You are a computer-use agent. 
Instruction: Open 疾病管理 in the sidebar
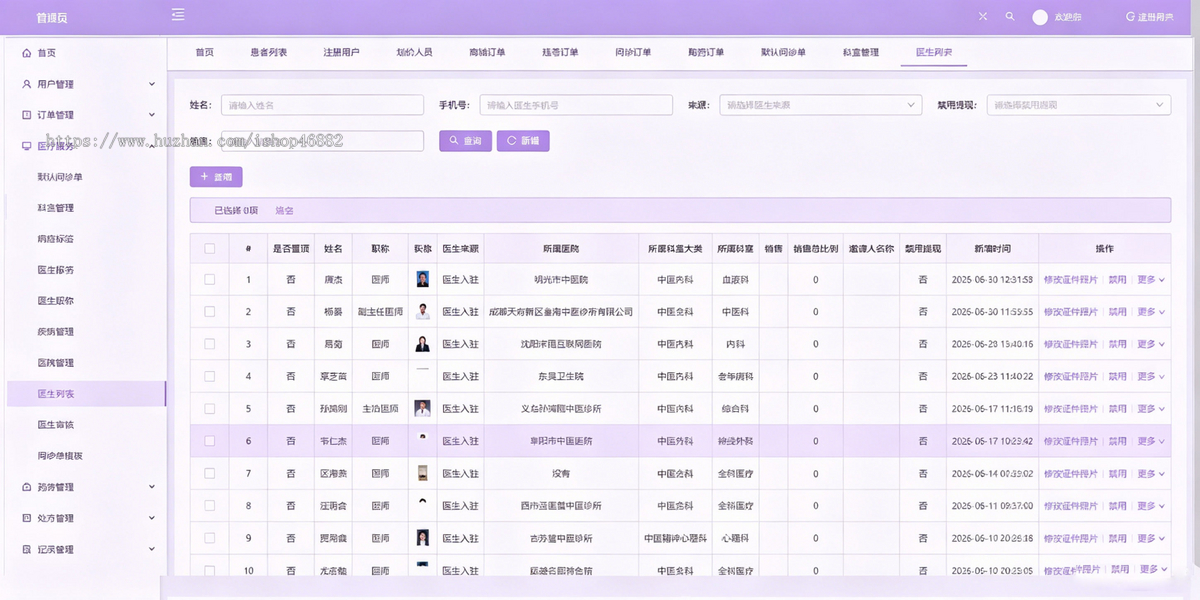[x=55, y=332]
